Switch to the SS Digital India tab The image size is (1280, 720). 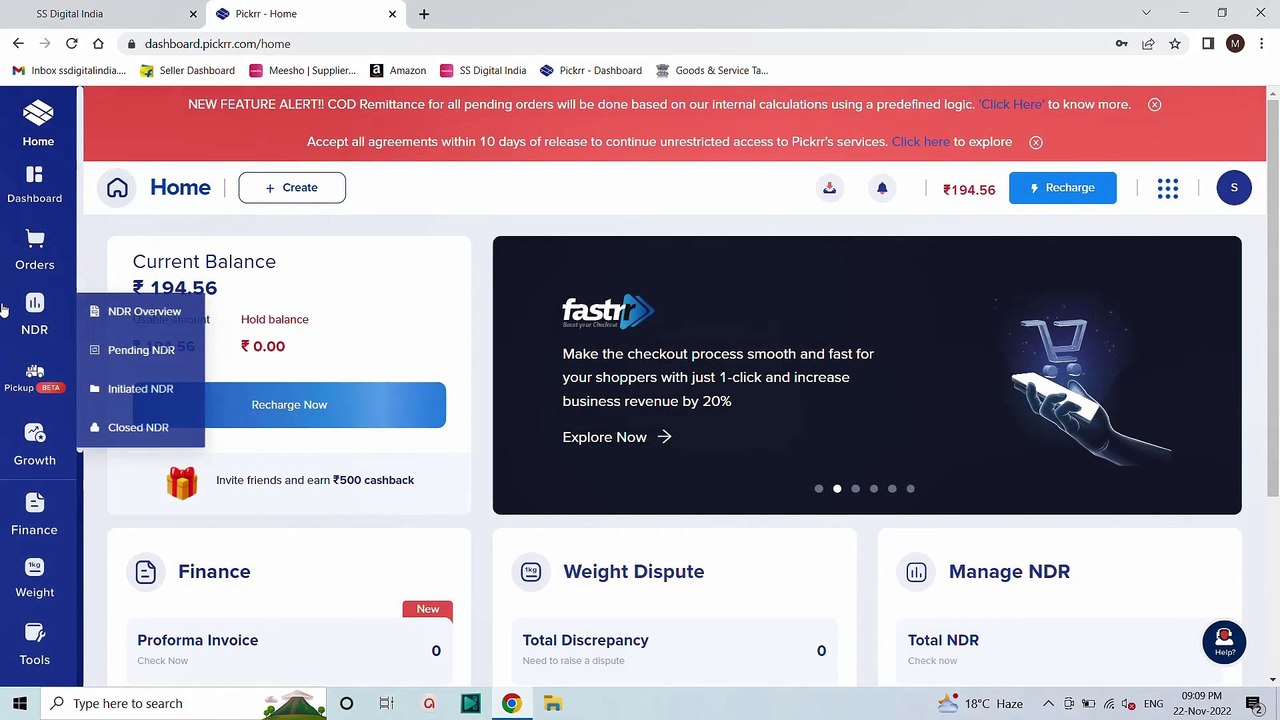click(x=104, y=14)
